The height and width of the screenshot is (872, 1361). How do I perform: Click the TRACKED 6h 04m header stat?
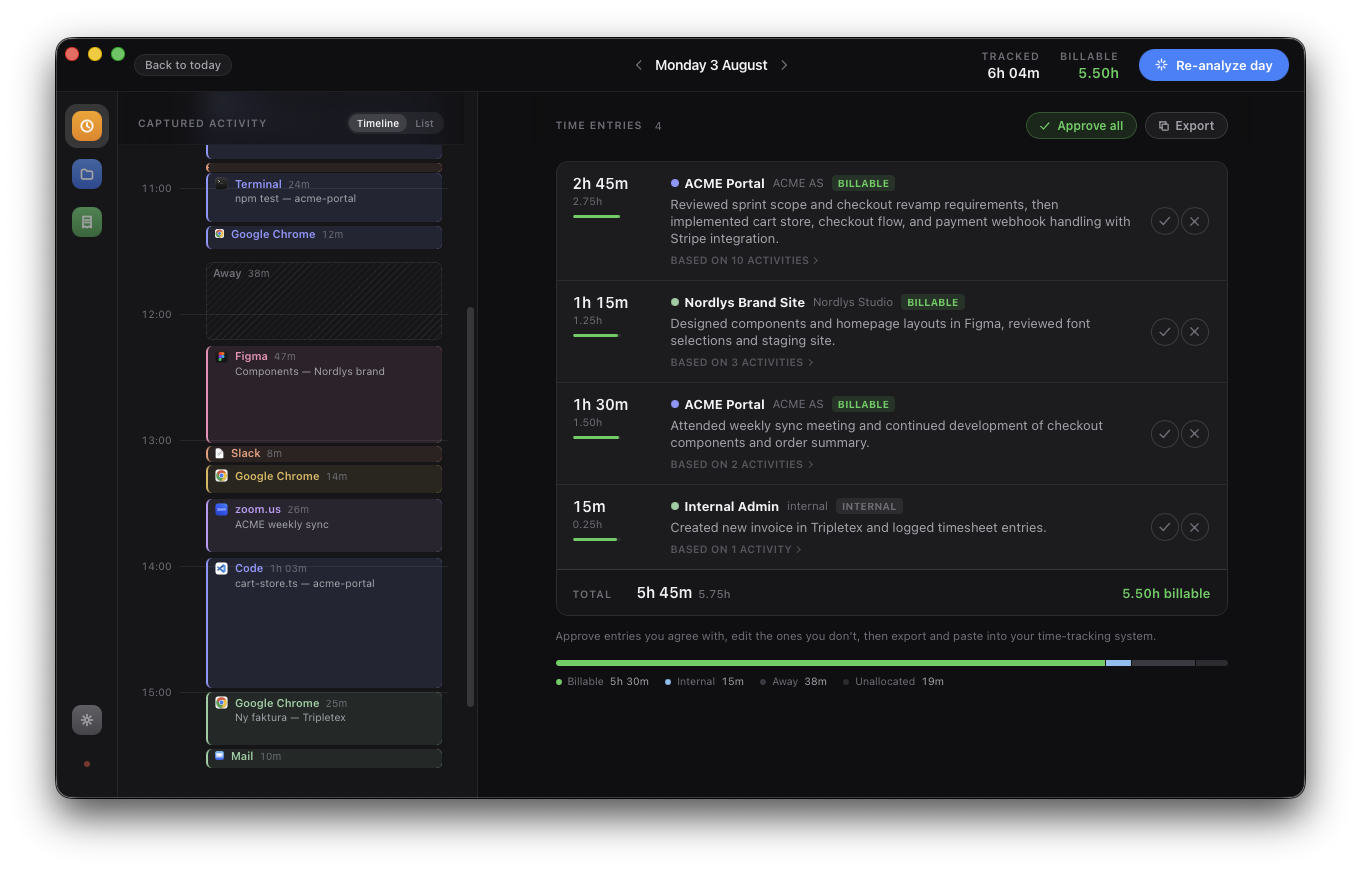point(1010,65)
